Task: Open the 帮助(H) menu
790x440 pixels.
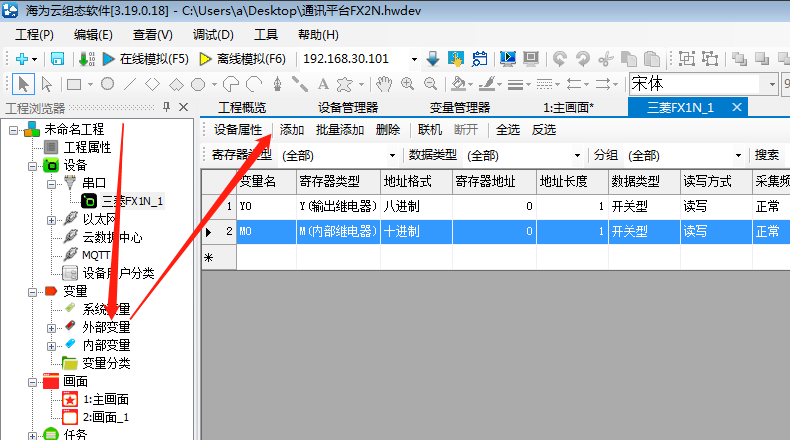Action: 318,35
